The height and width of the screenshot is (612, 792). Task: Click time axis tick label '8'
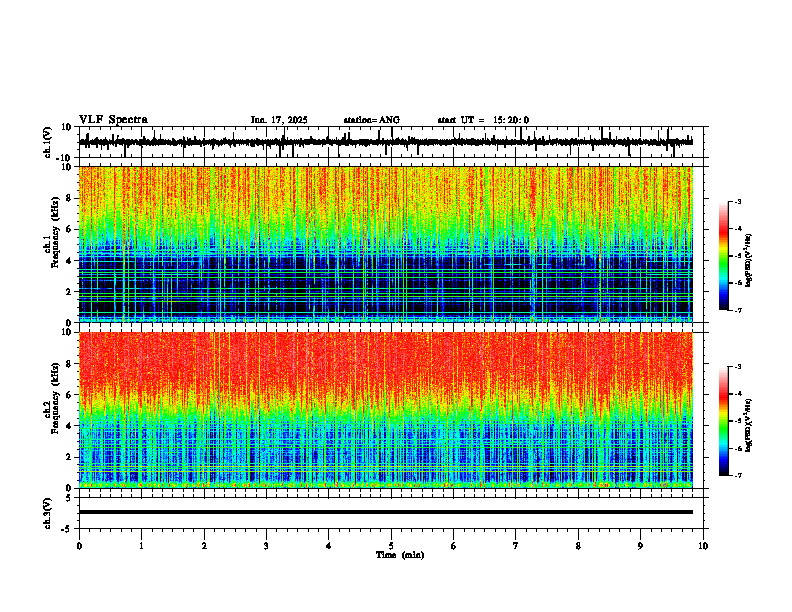click(578, 546)
